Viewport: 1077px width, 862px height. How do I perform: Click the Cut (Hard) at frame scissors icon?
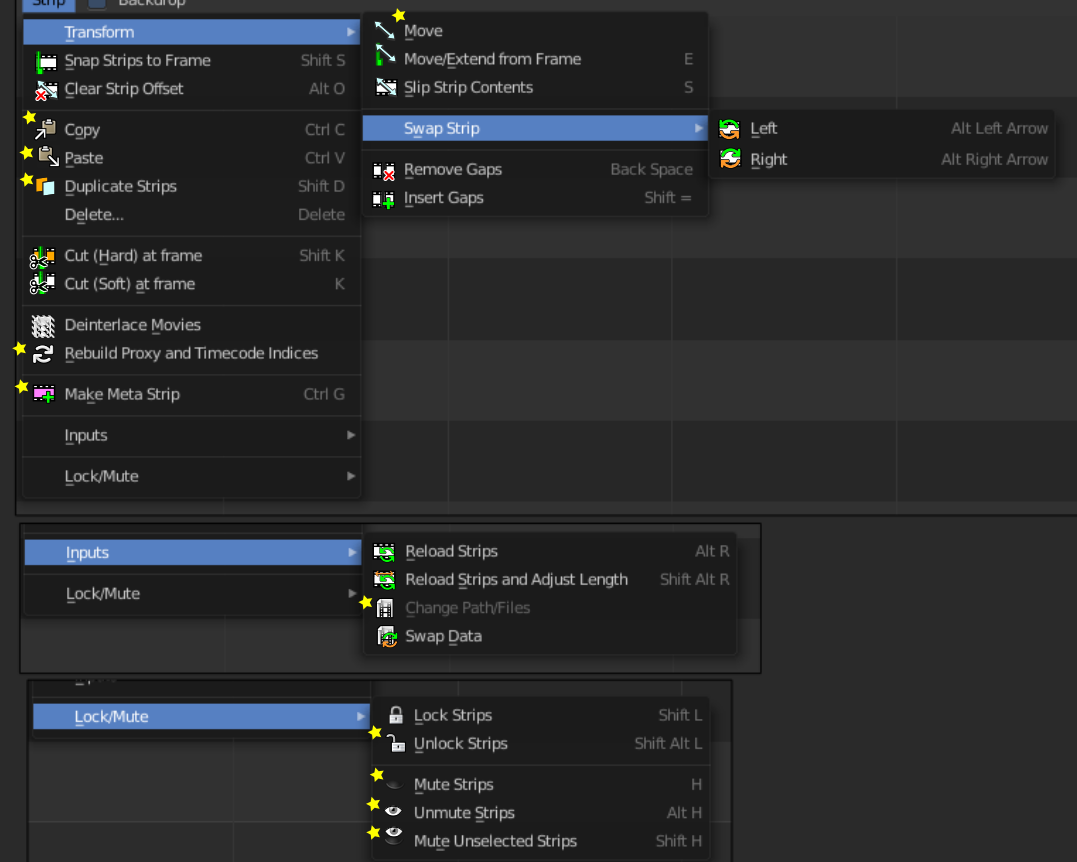pos(43,257)
